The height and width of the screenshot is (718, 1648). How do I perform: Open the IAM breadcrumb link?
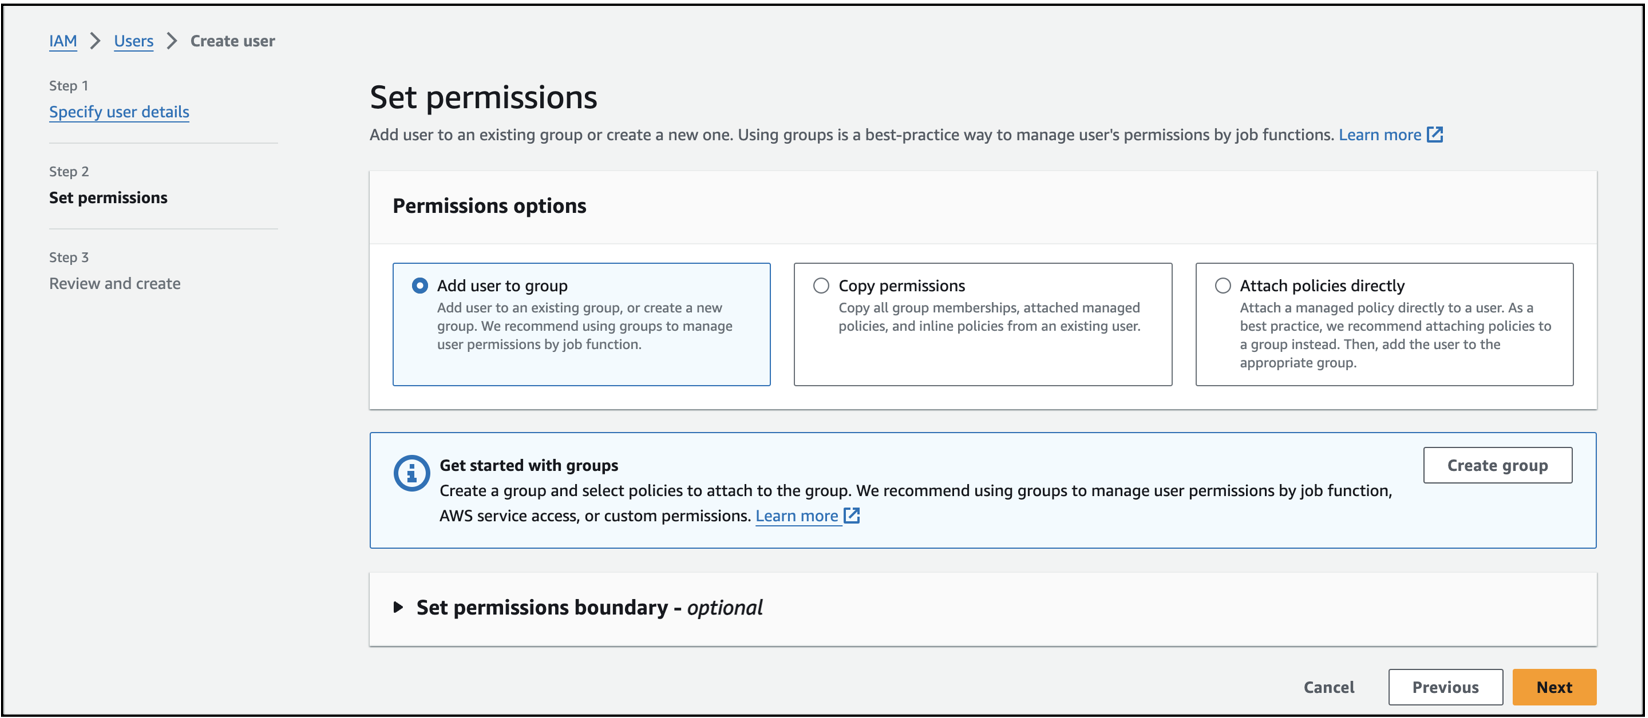click(63, 41)
